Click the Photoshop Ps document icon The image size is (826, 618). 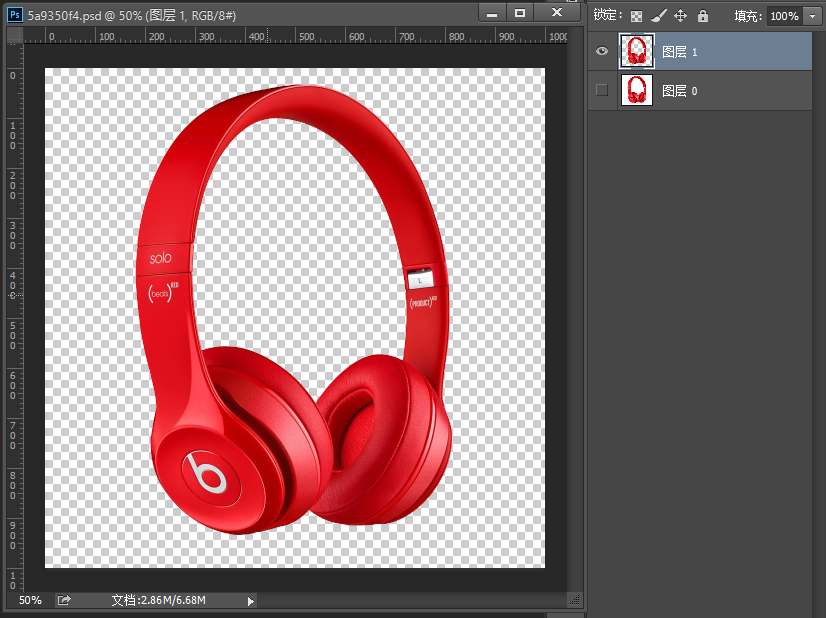(x=15, y=15)
